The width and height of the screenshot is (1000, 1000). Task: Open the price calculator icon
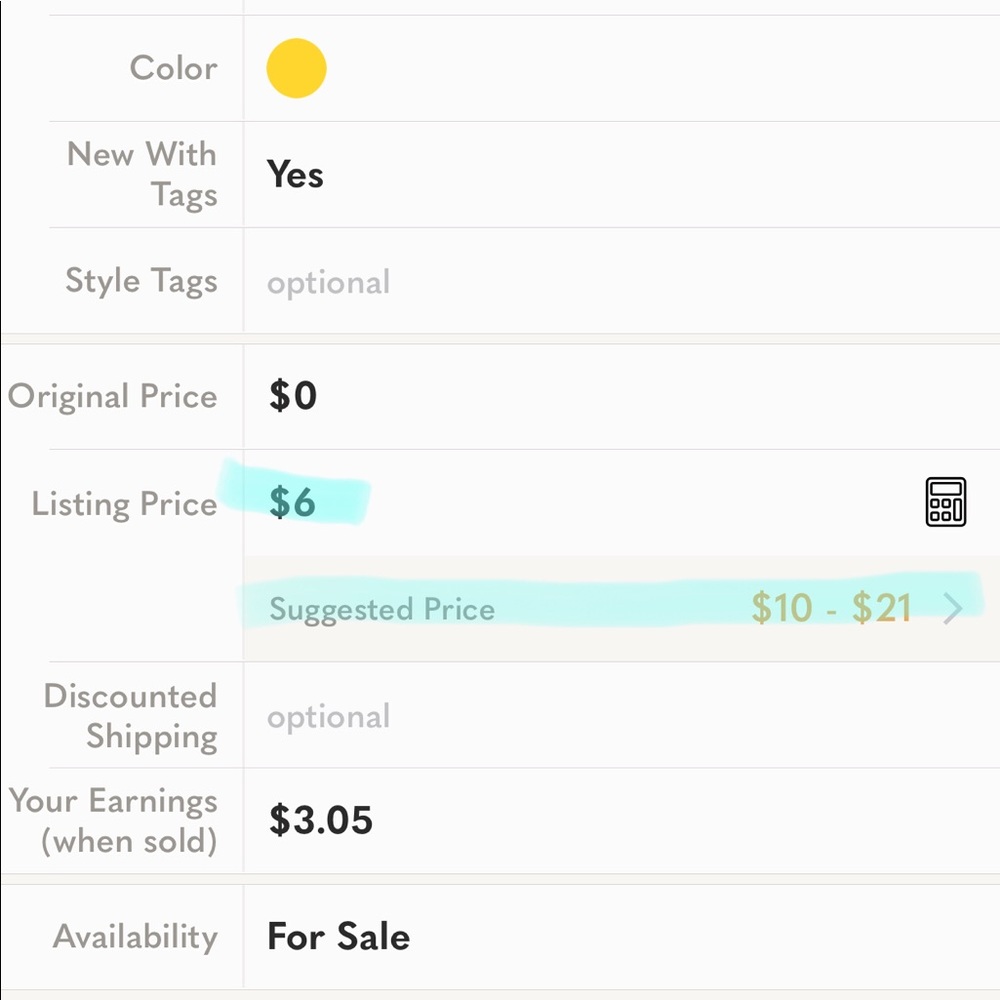(x=945, y=502)
